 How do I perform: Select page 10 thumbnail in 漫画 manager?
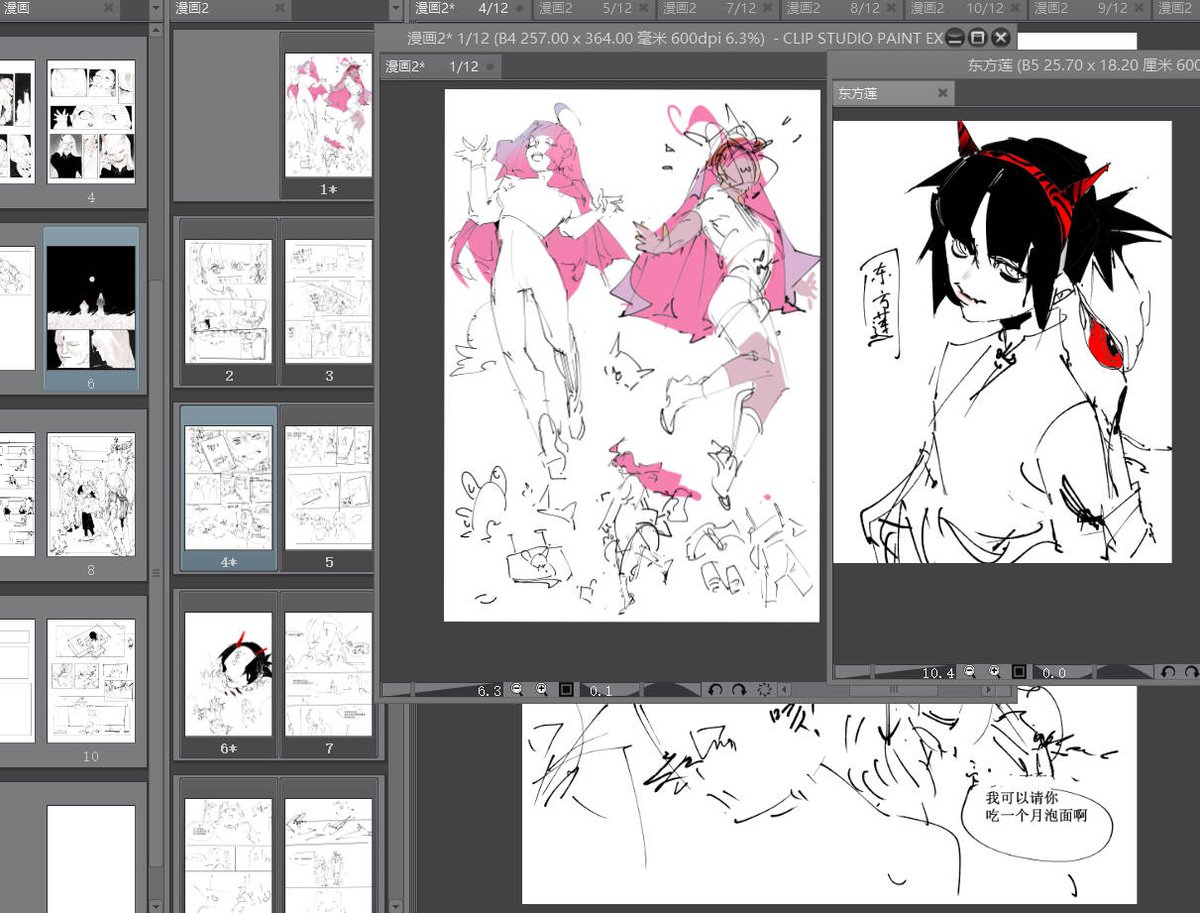coord(91,680)
